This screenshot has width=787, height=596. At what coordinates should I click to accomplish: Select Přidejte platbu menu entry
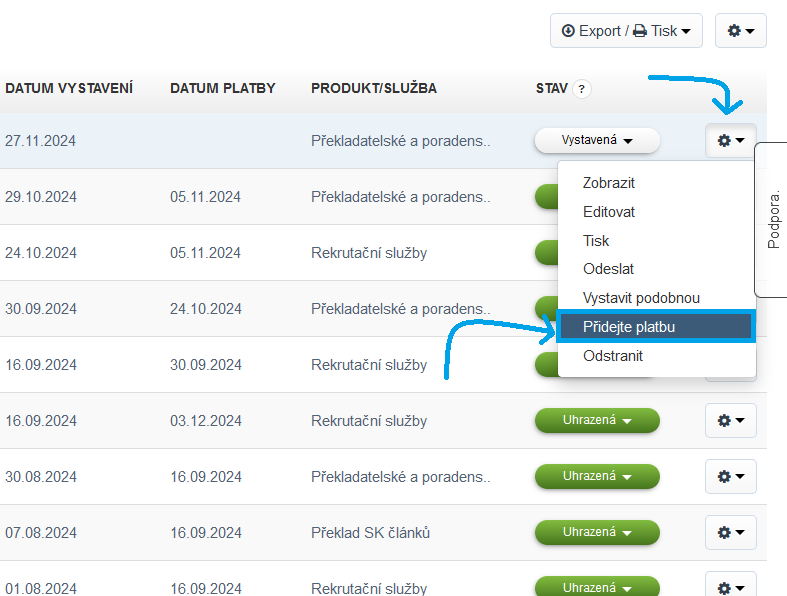coord(656,327)
